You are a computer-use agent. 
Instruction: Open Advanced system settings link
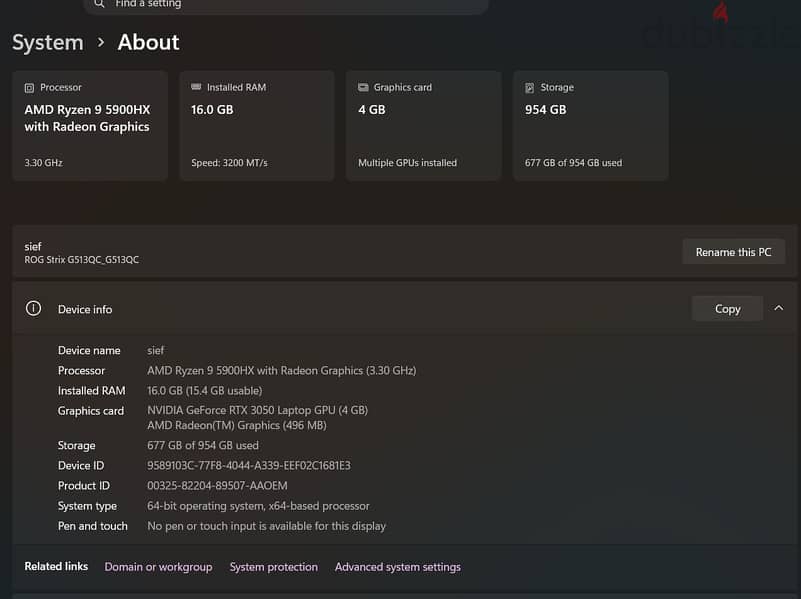point(397,567)
